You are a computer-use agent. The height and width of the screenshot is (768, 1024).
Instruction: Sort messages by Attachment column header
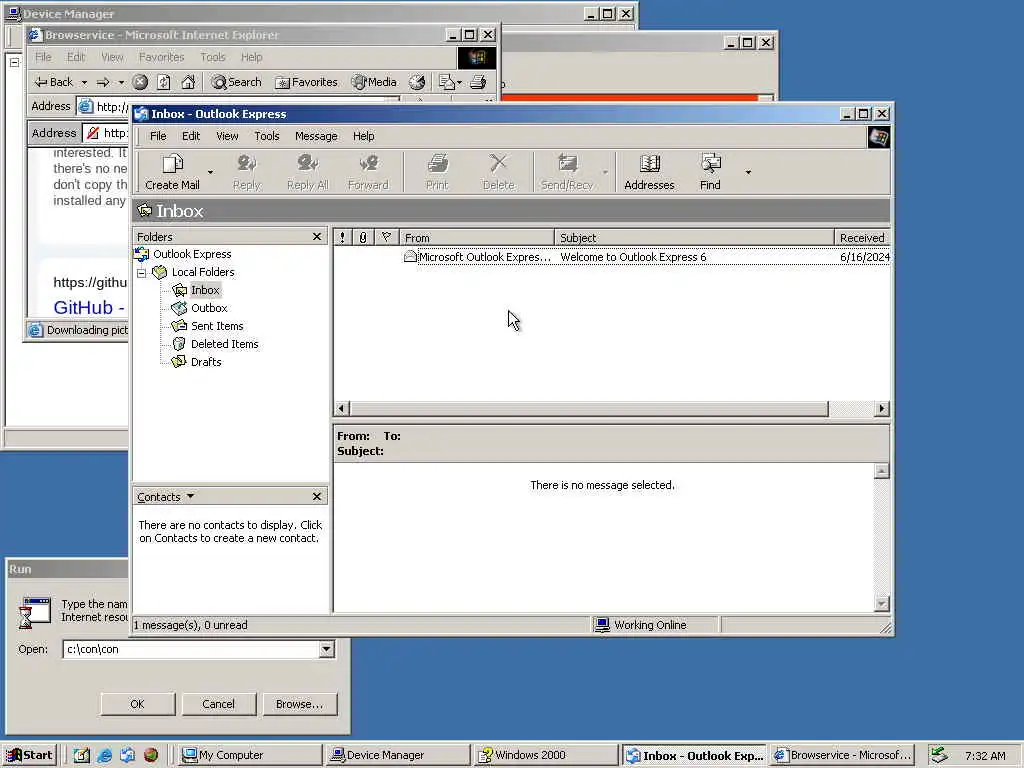(x=363, y=238)
